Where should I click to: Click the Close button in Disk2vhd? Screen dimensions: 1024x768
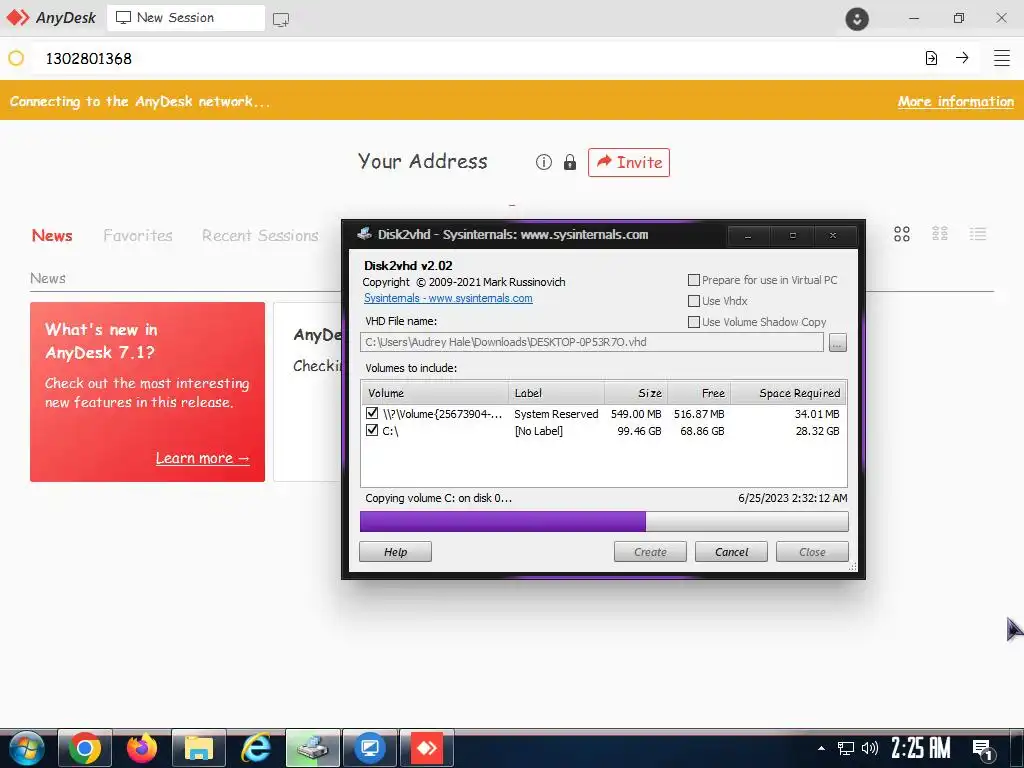click(812, 552)
